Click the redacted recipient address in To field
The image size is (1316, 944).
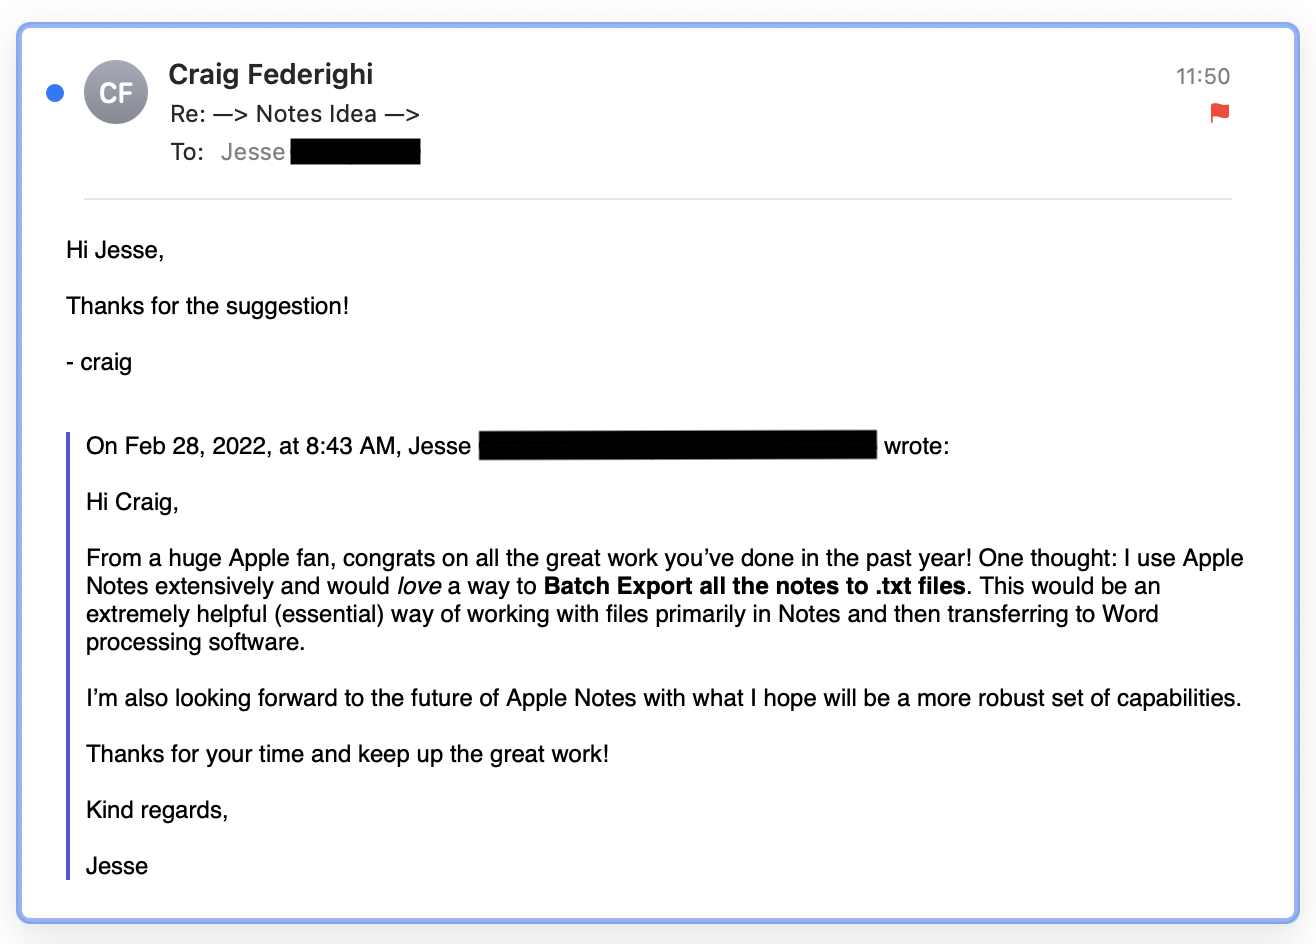point(356,152)
